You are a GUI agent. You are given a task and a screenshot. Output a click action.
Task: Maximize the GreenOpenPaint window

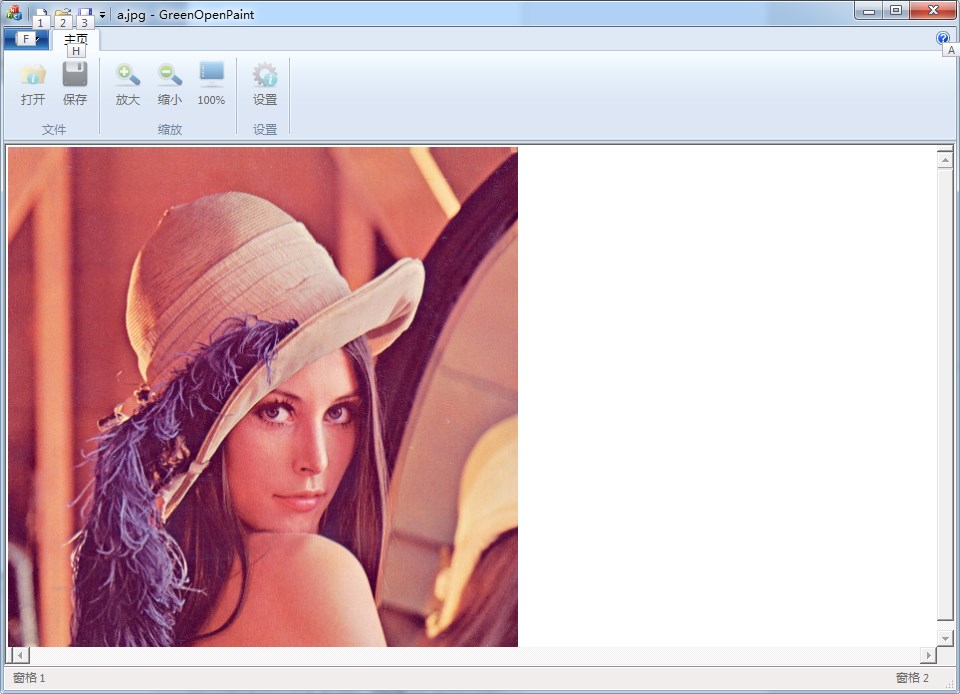coord(896,11)
